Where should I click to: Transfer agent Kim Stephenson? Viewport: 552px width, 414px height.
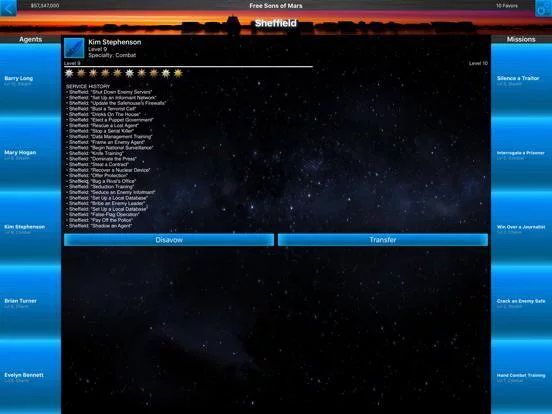click(383, 240)
